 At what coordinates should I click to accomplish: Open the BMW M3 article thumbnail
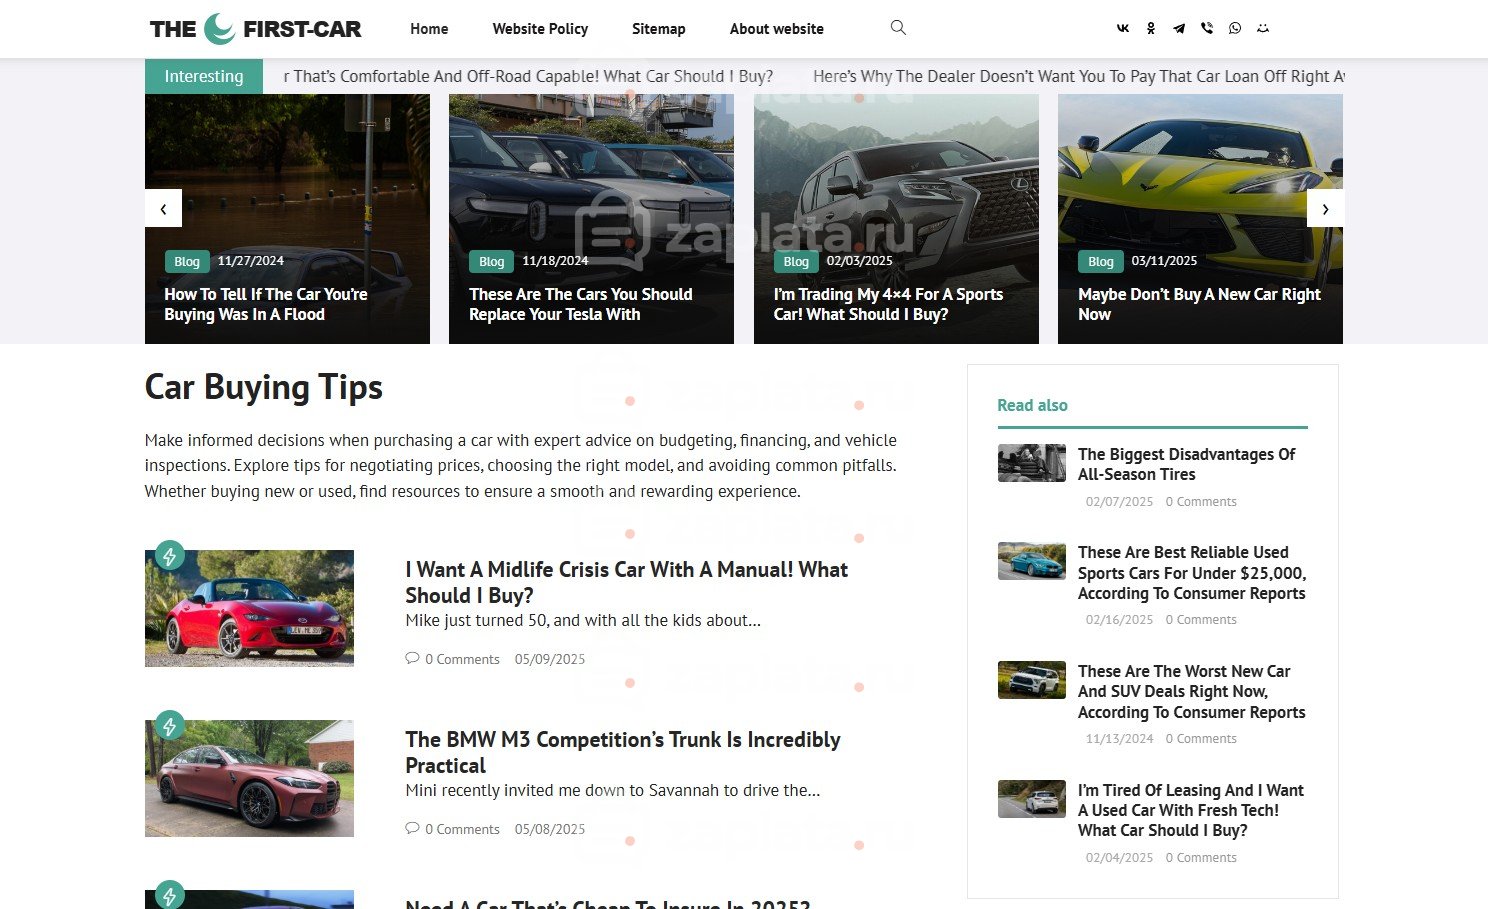pos(249,778)
